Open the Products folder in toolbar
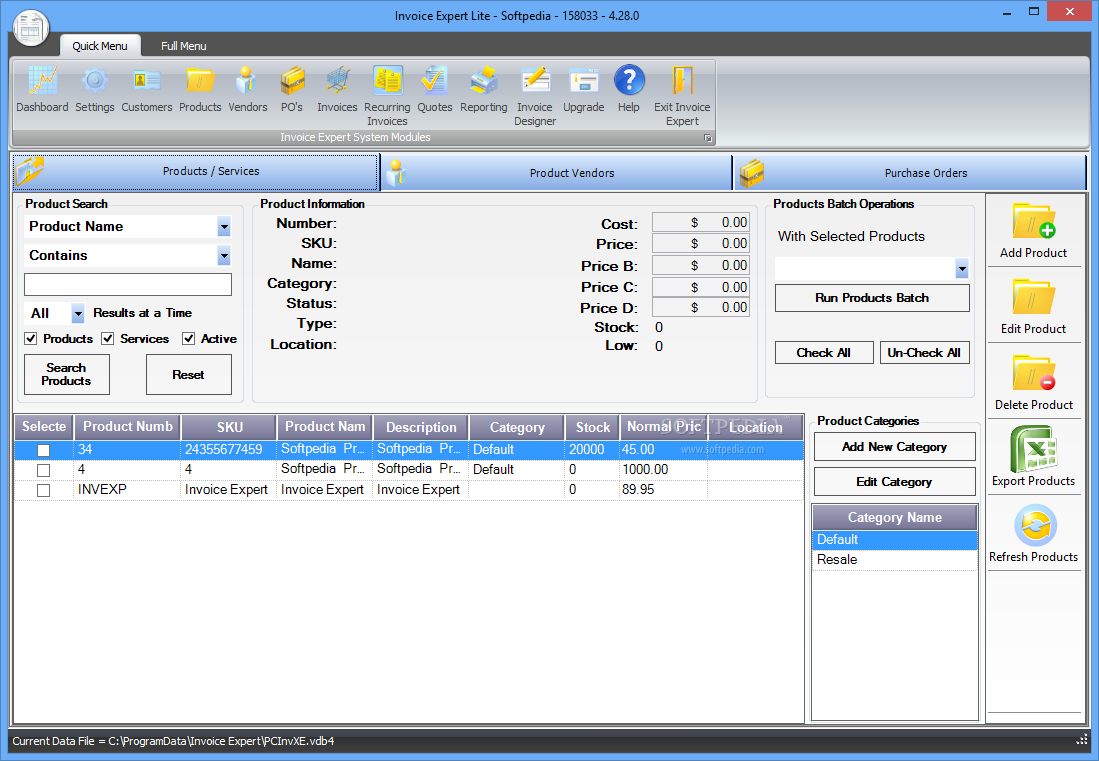The image size is (1099, 761). (x=200, y=89)
